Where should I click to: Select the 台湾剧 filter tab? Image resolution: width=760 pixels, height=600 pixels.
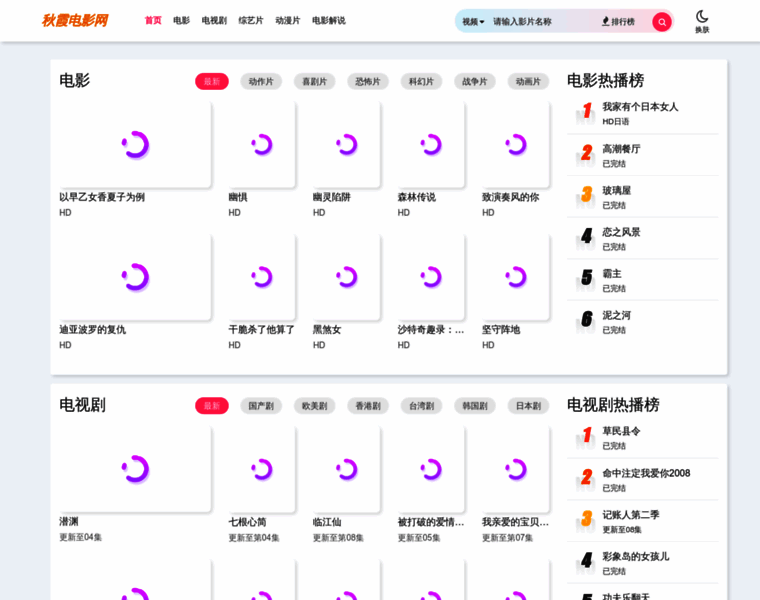point(421,406)
